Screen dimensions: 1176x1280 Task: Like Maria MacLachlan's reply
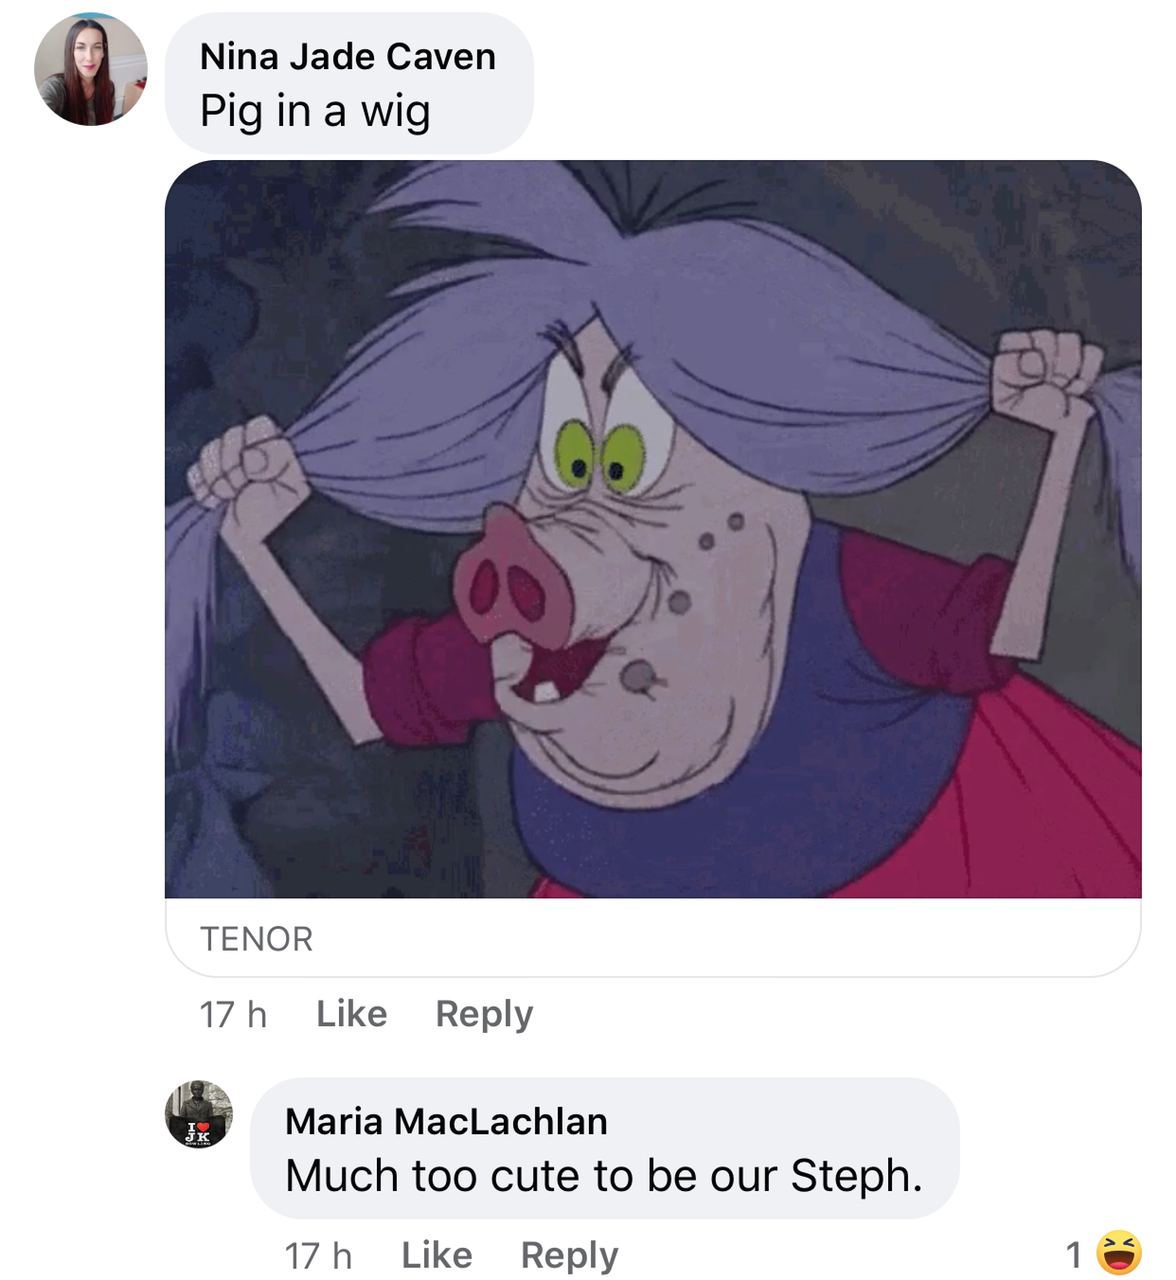click(436, 1255)
